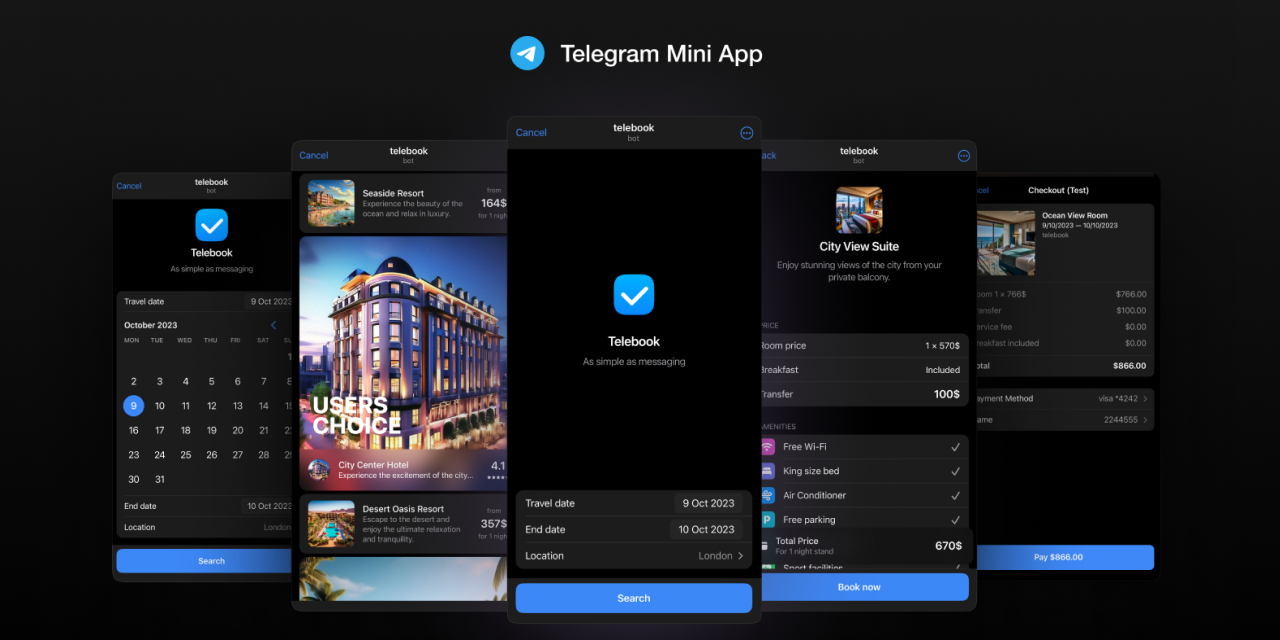Select the highlighted day 9 in calendar
1280x640 pixels.
click(133, 406)
